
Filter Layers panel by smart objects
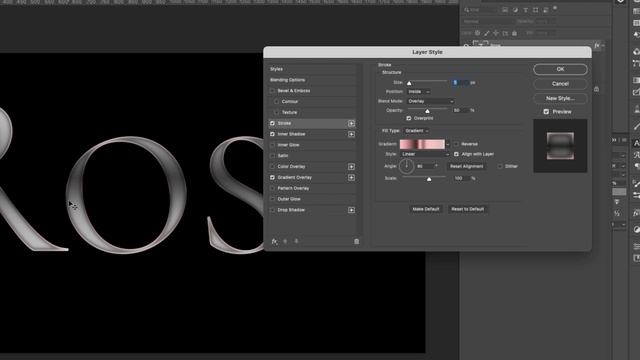coord(546,10)
